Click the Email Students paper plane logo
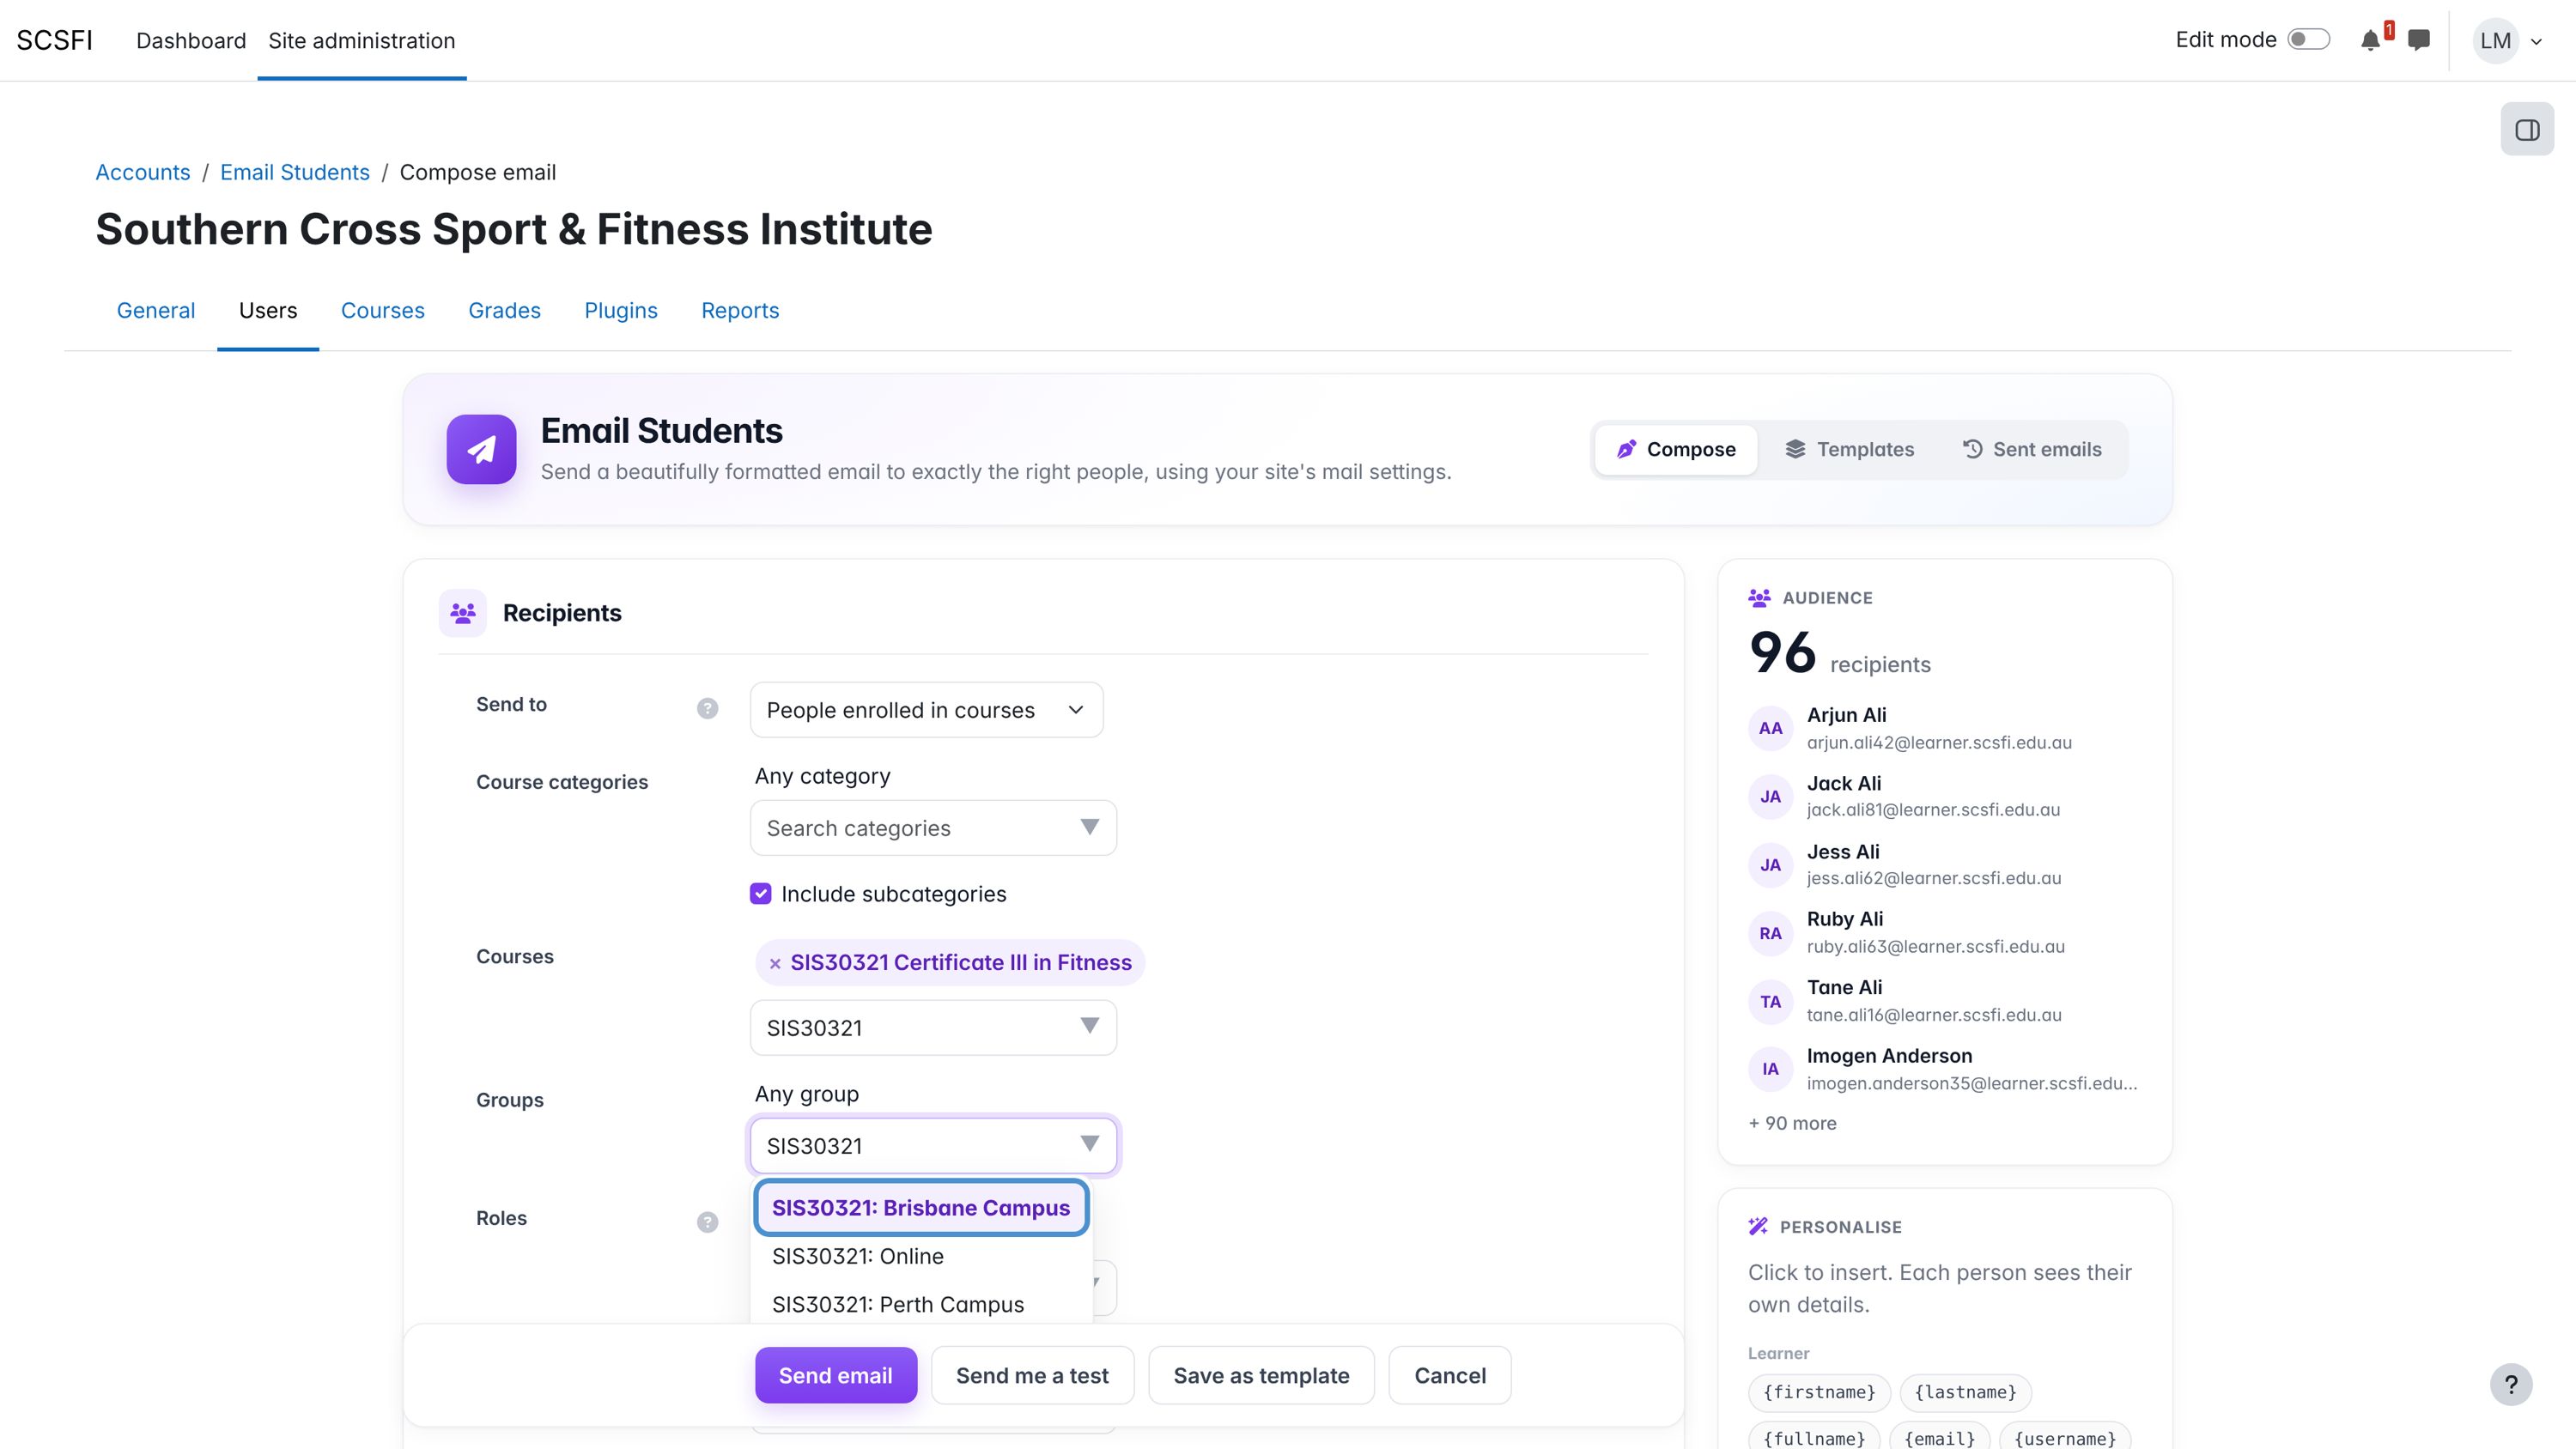2576x1449 pixels. (x=481, y=449)
